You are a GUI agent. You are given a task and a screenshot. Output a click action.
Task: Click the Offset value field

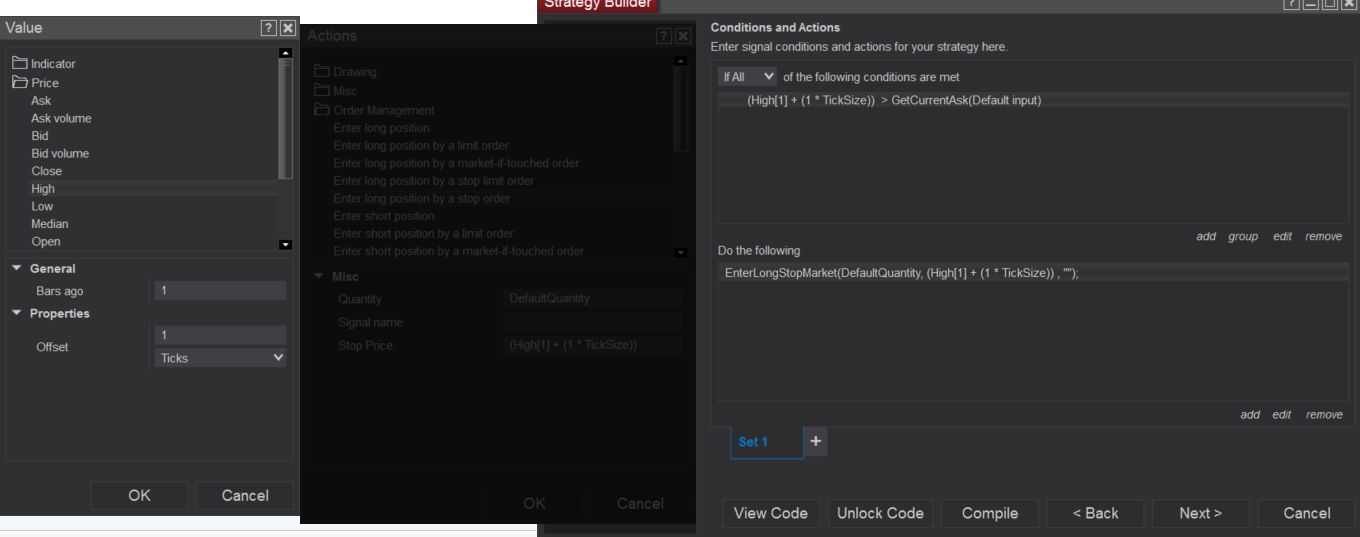[x=220, y=336]
